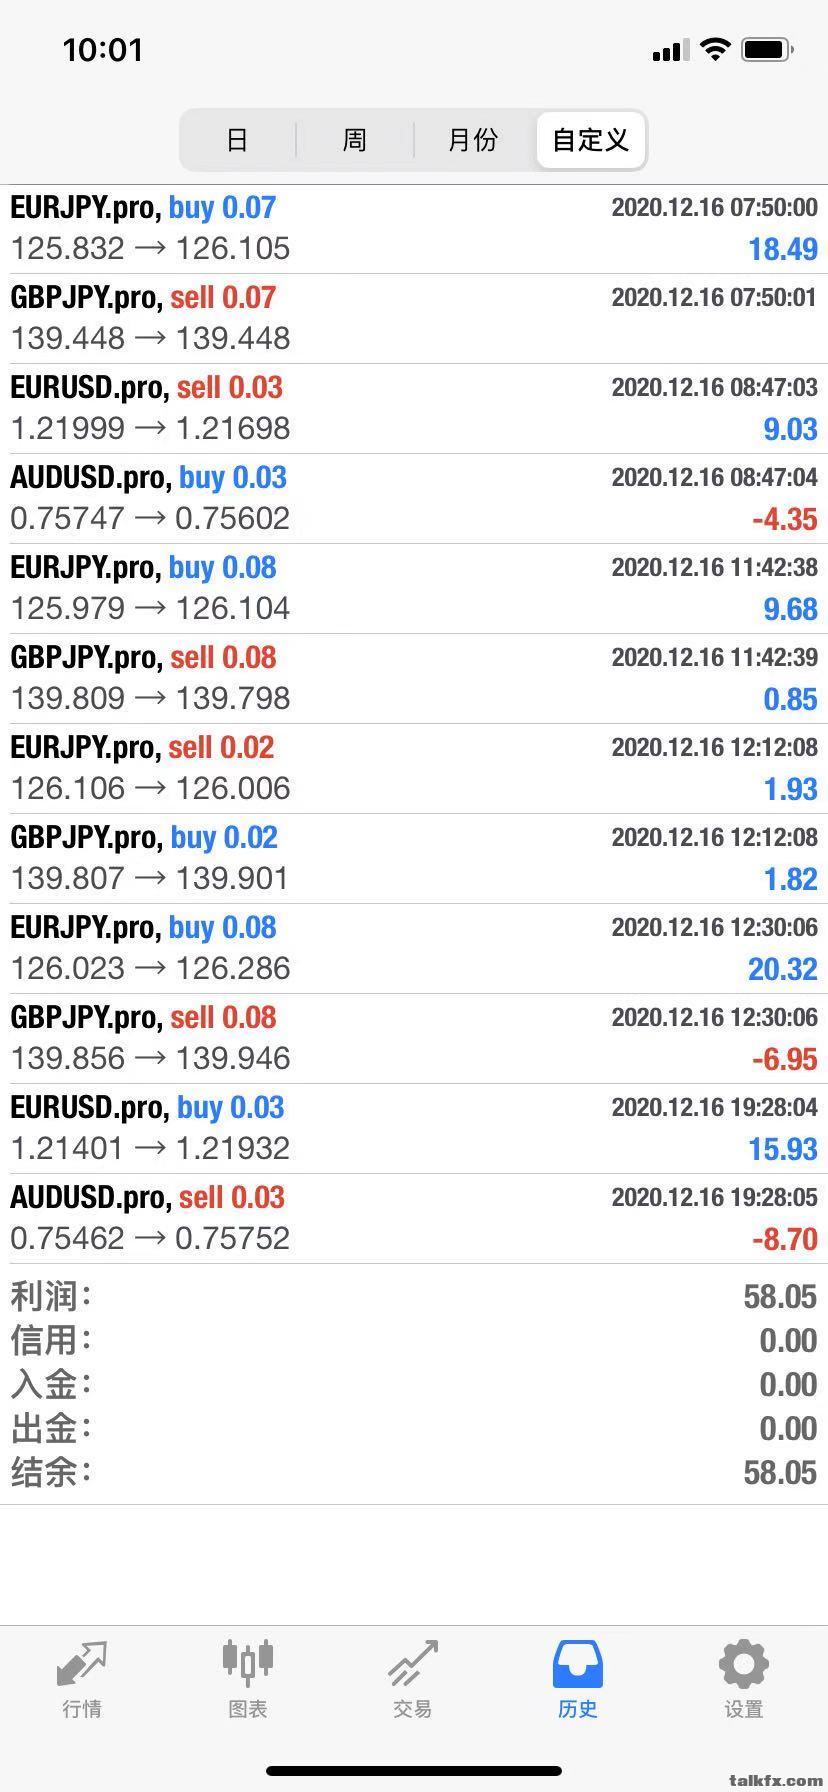The width and height of the screenshot is (828, 1792).
Task: Select EURUSD.pro sell 0.03 trade row
Action: pyautogui.click(x=414, y=409)
